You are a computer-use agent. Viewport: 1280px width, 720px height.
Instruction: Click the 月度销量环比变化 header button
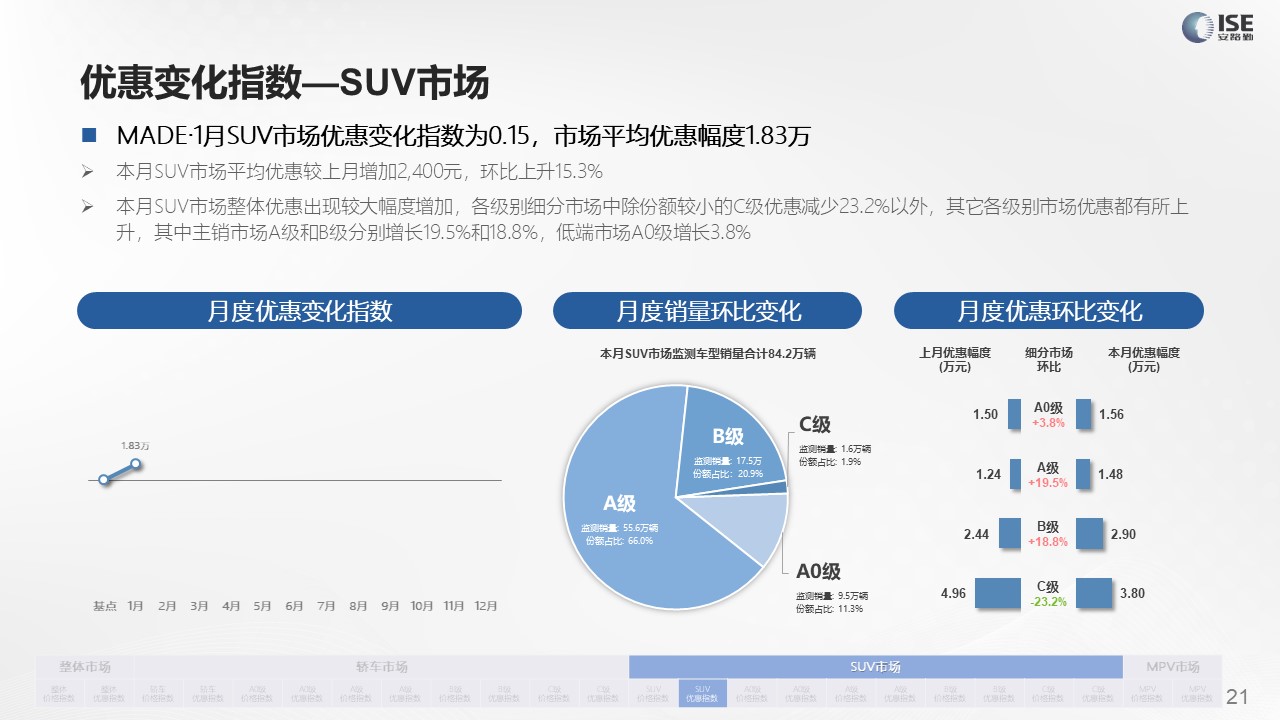pos(707,311)
